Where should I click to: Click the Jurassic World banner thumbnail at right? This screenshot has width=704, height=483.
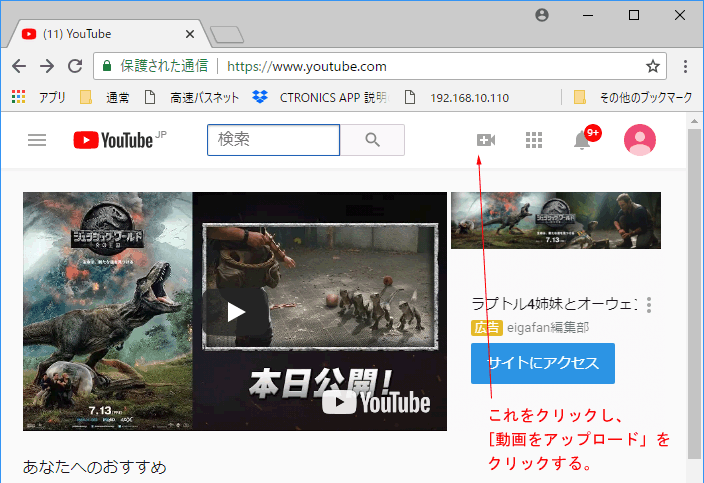click(x=556, y=220)
